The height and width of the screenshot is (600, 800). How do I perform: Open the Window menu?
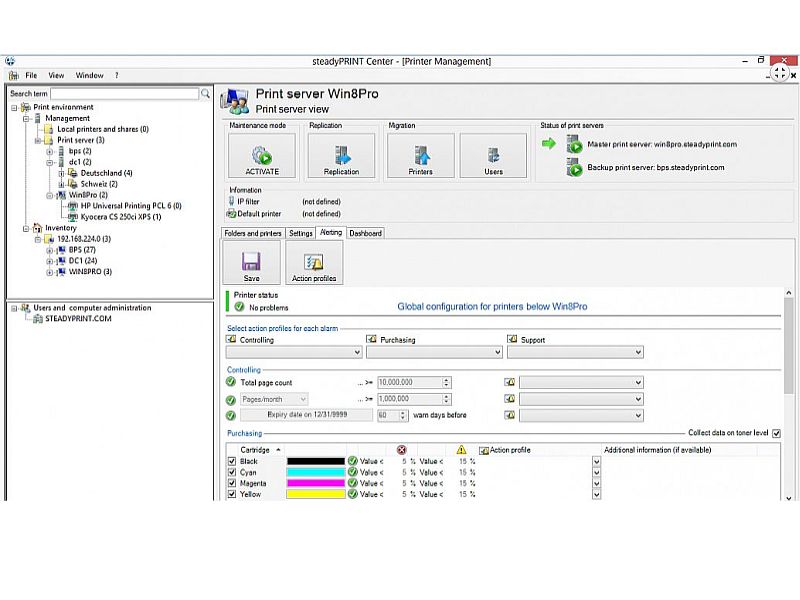(89, 76)
